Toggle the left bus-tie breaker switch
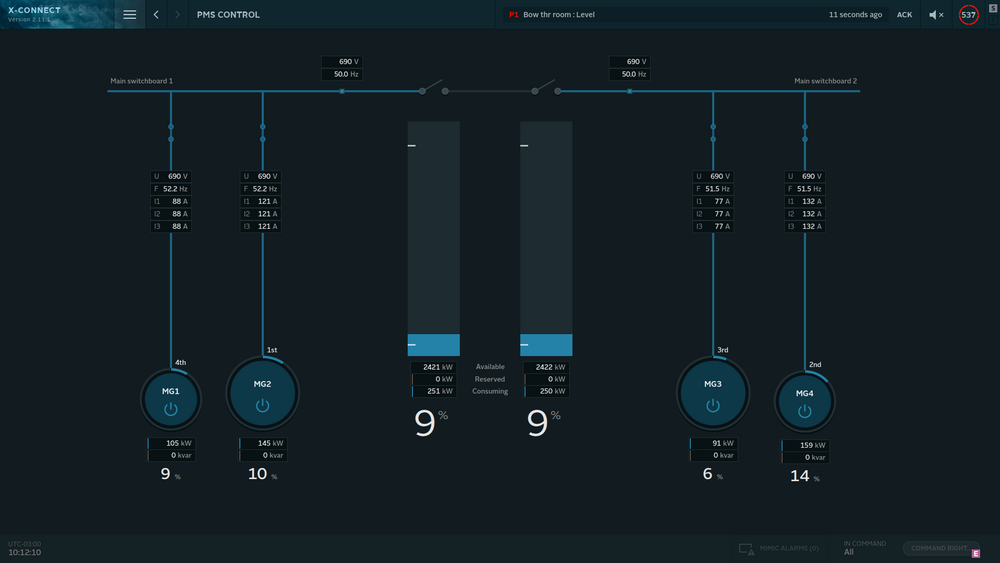This screenshot has height=563, width=1000. pos(433,89)
